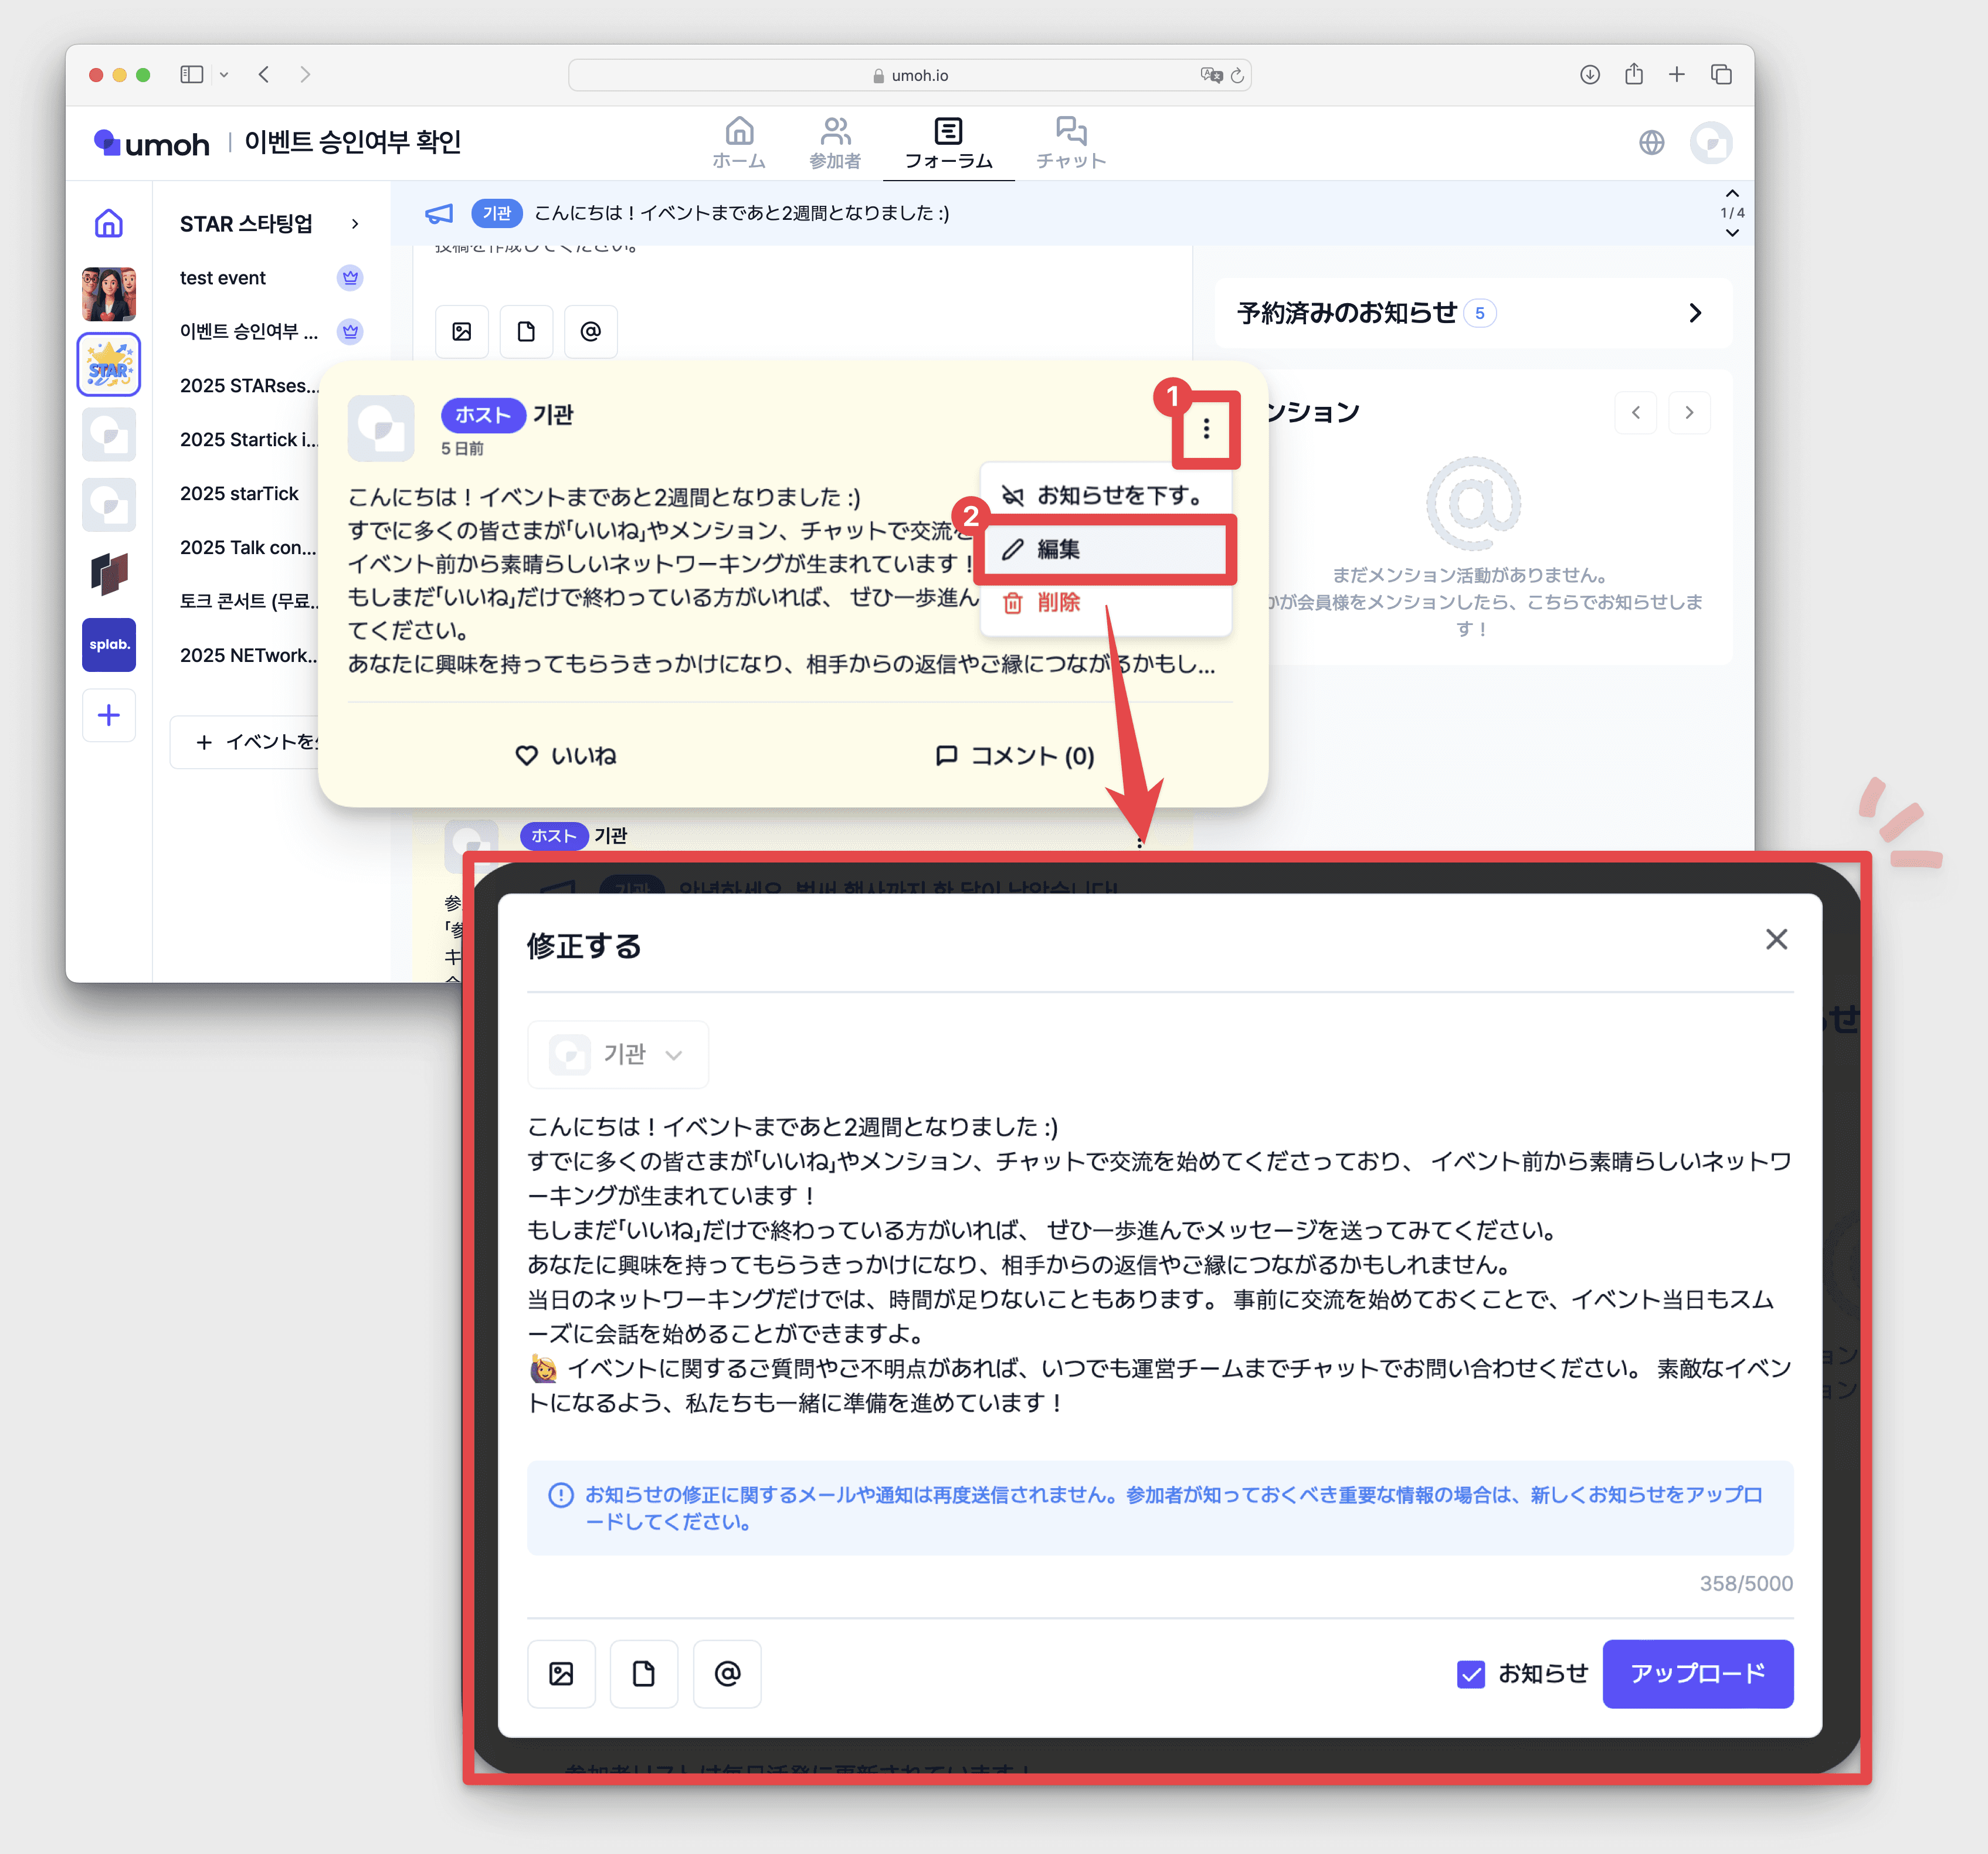Click the file attach icon in dialog
Image resolution: width=1988 pixels, height=1854 pixels.
click(644, 1673)
